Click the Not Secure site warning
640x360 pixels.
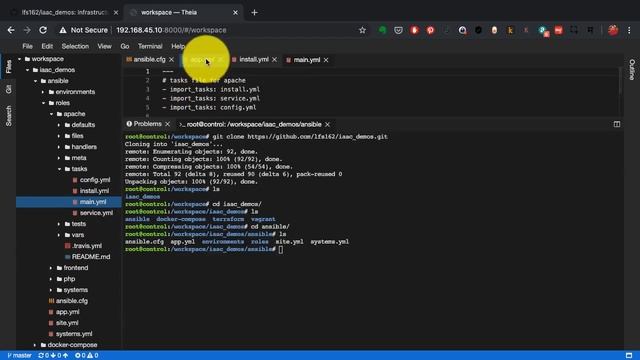tap(84, 30)
